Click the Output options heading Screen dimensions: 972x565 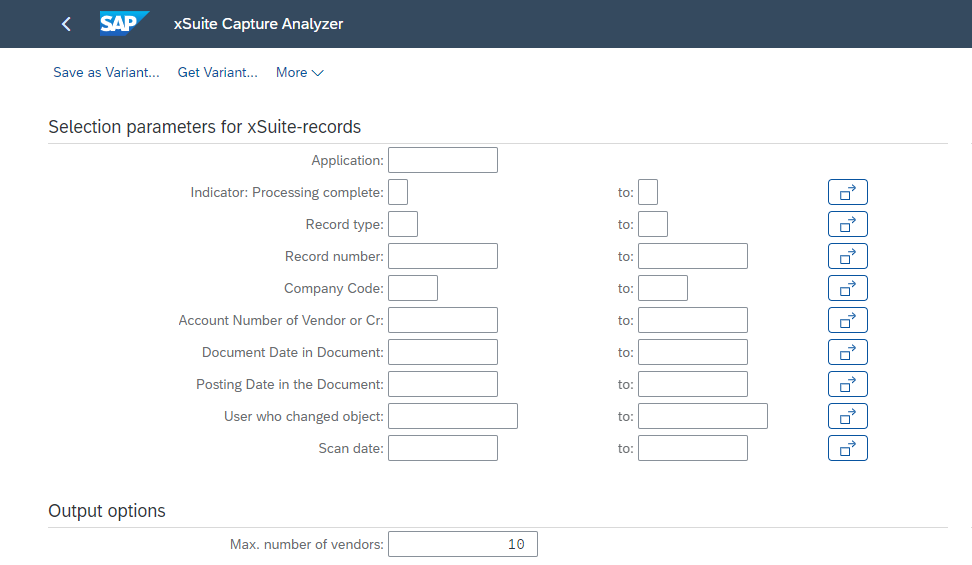point(107,510)
